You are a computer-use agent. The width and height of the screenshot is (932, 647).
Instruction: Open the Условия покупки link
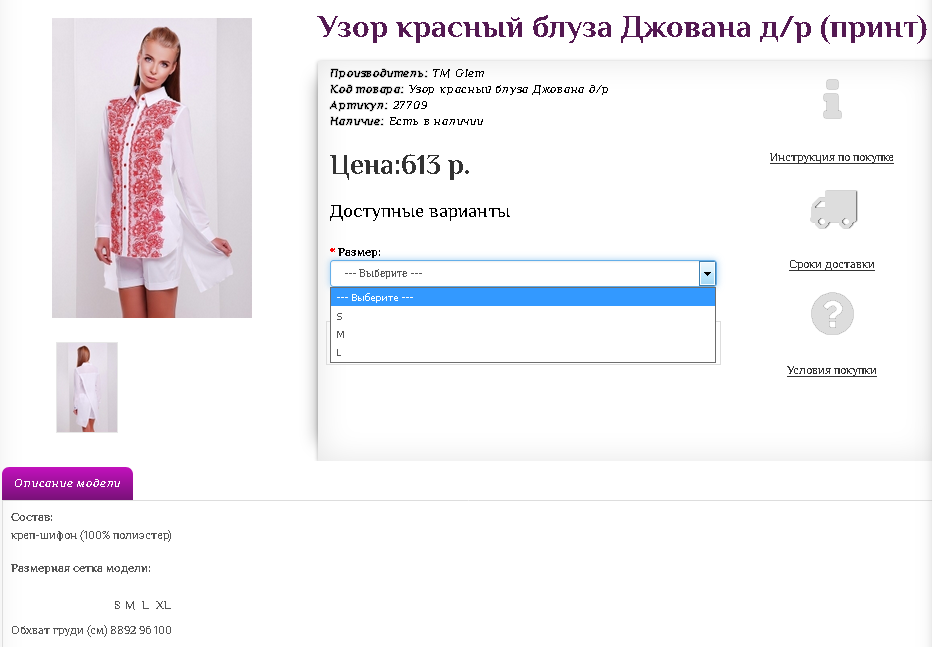pyautogui.click(x=832, y=370)
